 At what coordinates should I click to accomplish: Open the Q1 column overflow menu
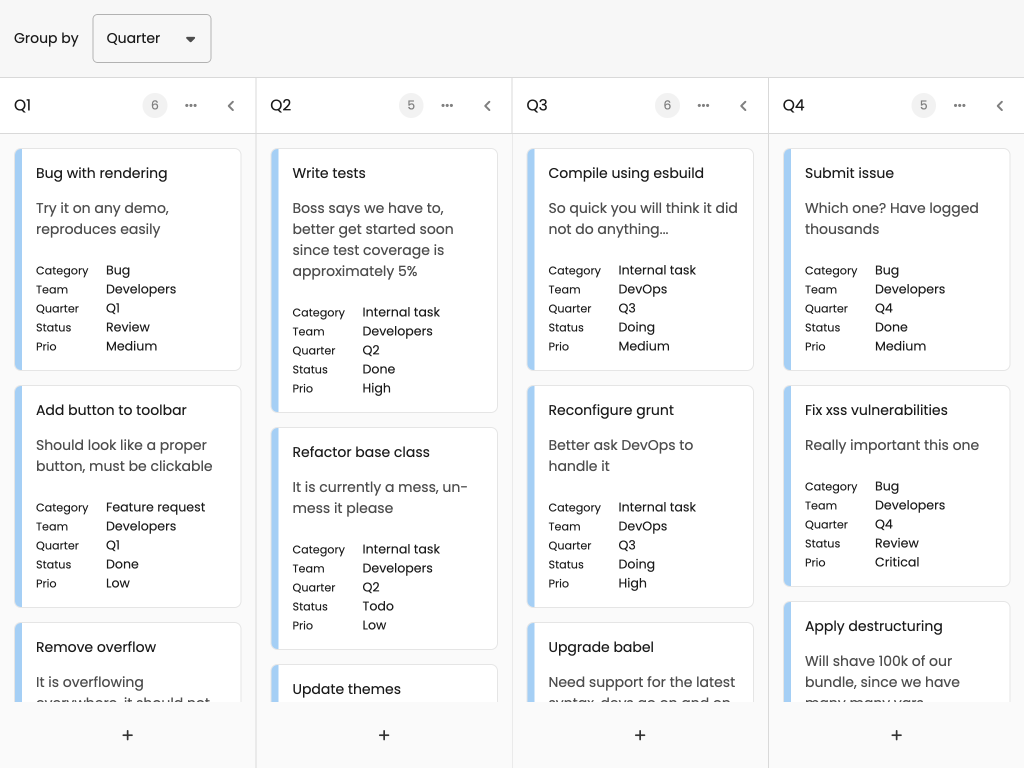(191, 105)
